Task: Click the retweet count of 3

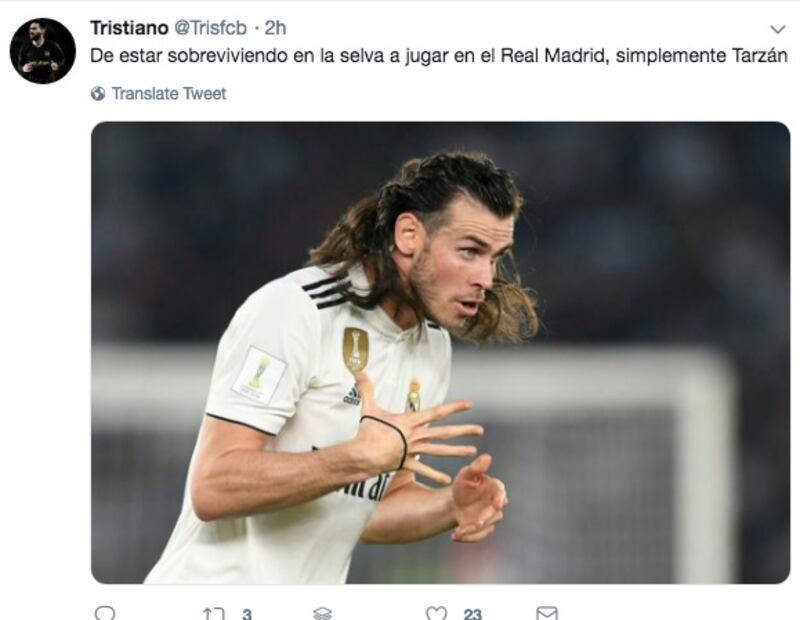Action: 247,614
